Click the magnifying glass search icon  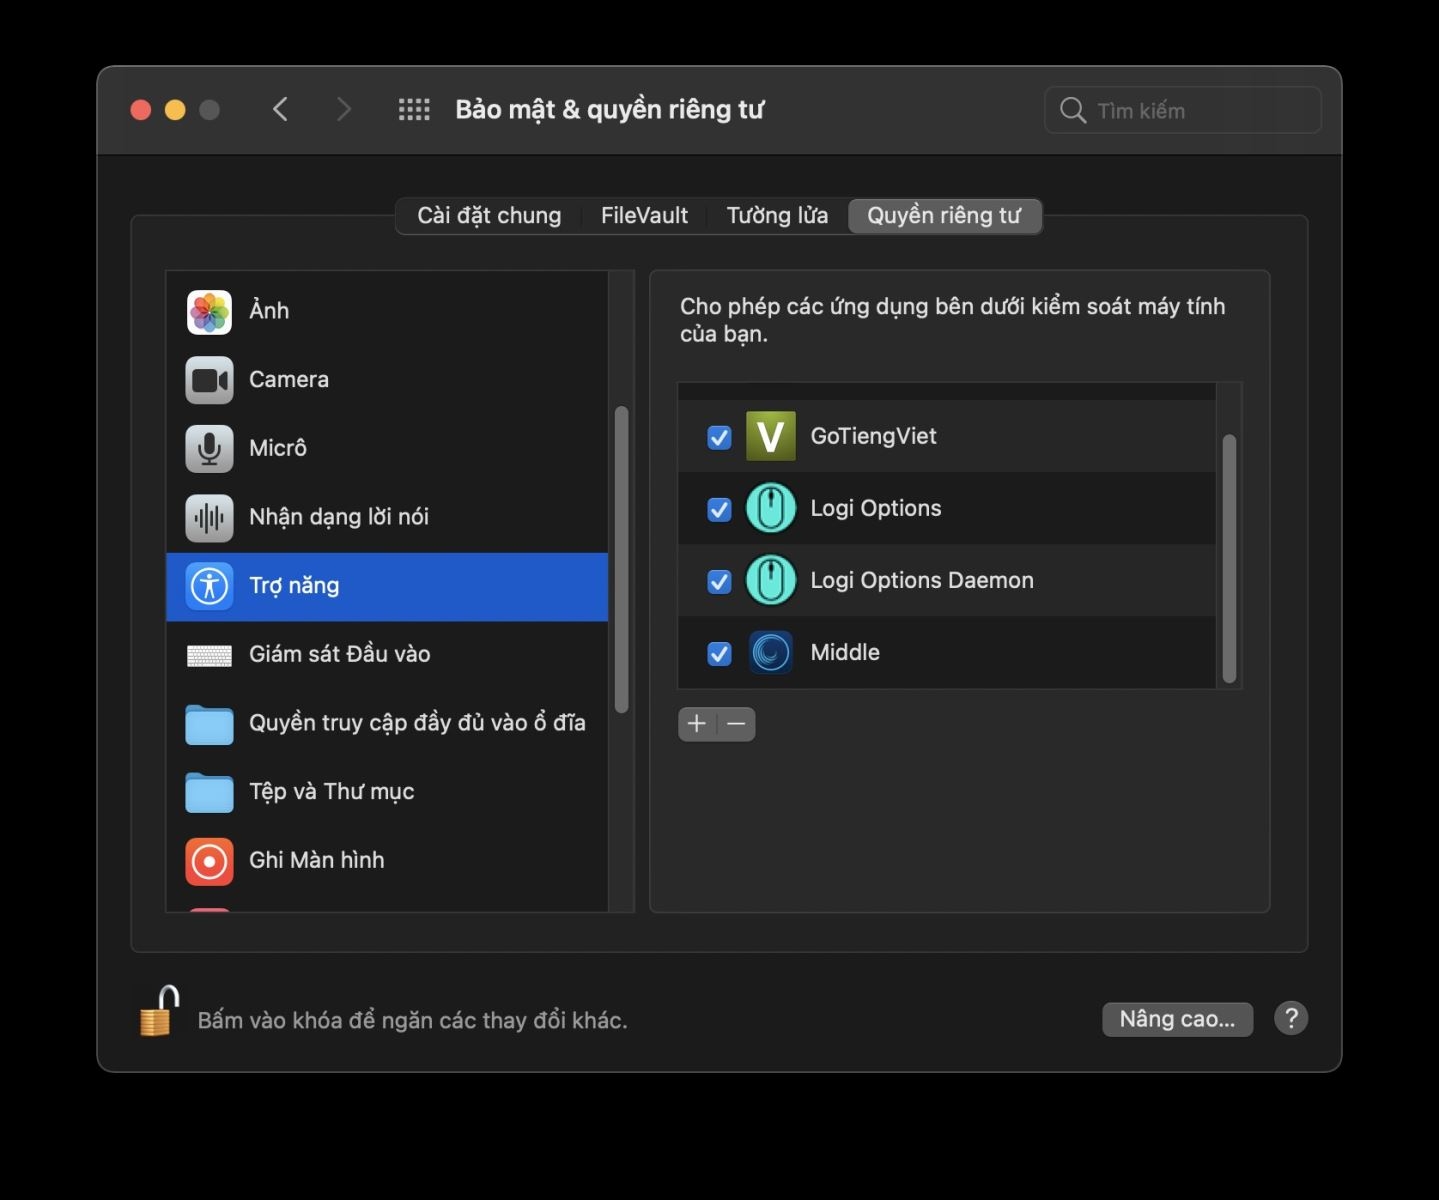(x=1073, y=110)
